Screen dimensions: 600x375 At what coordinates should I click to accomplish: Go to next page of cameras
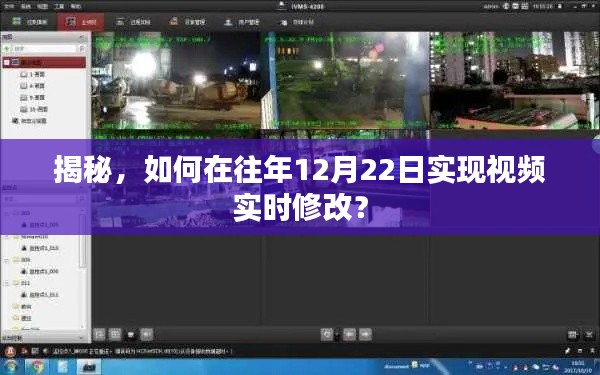[x=365, y=334]
